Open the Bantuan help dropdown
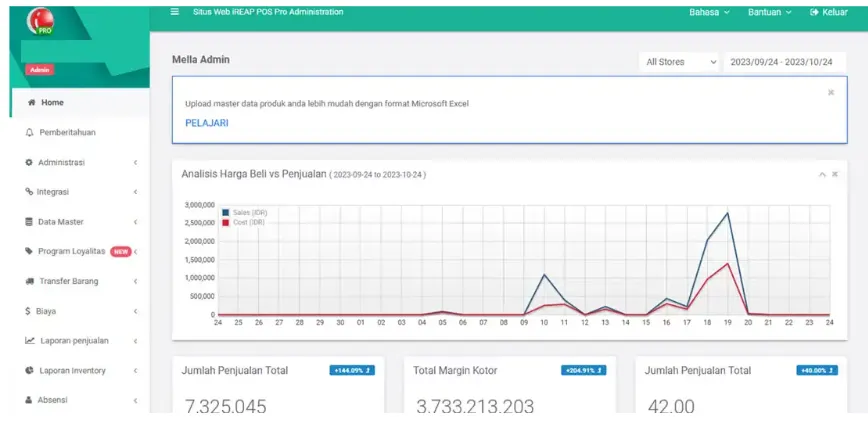Image resolution: width=868 pixels, height=435 pixels. (x=769, y=12)
